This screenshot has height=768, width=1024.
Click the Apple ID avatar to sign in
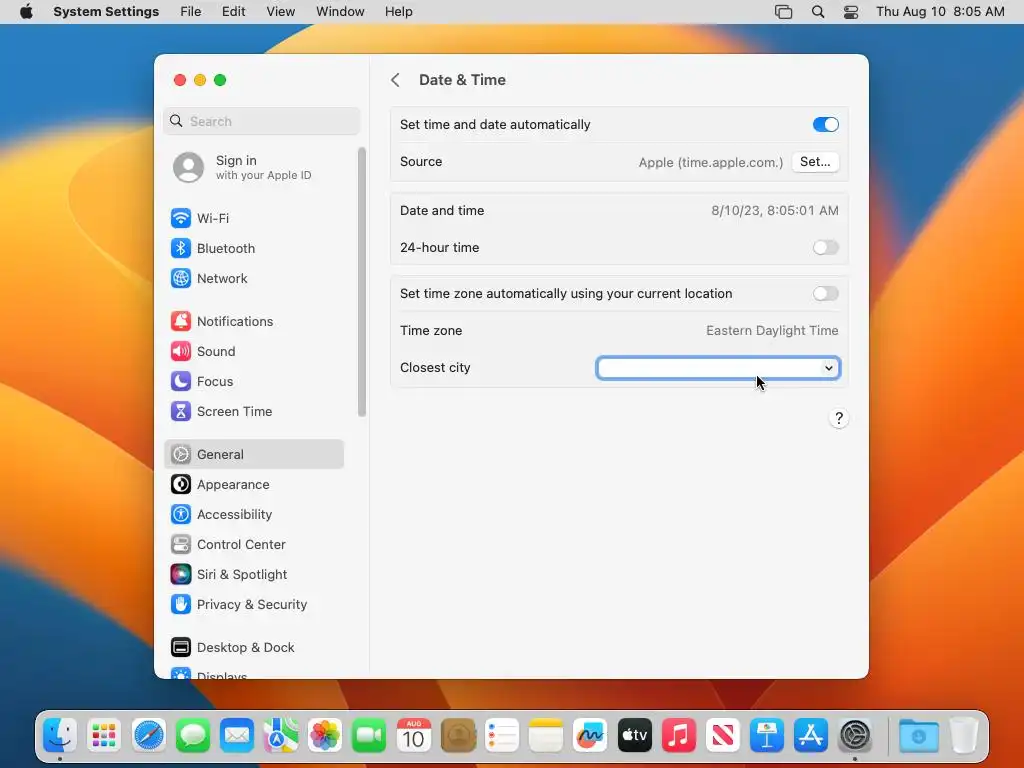188,167
